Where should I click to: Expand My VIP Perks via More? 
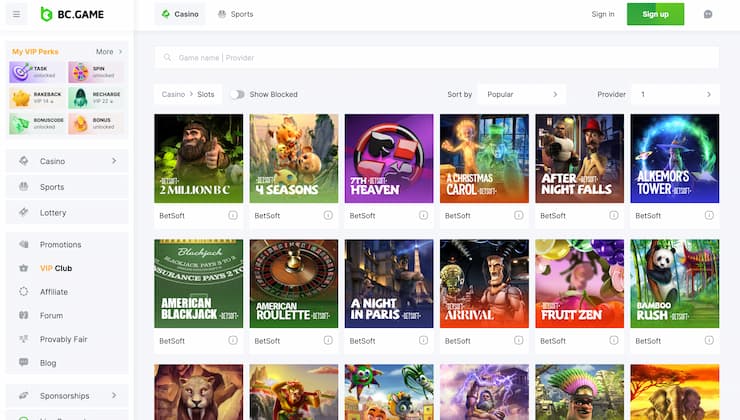109,51
